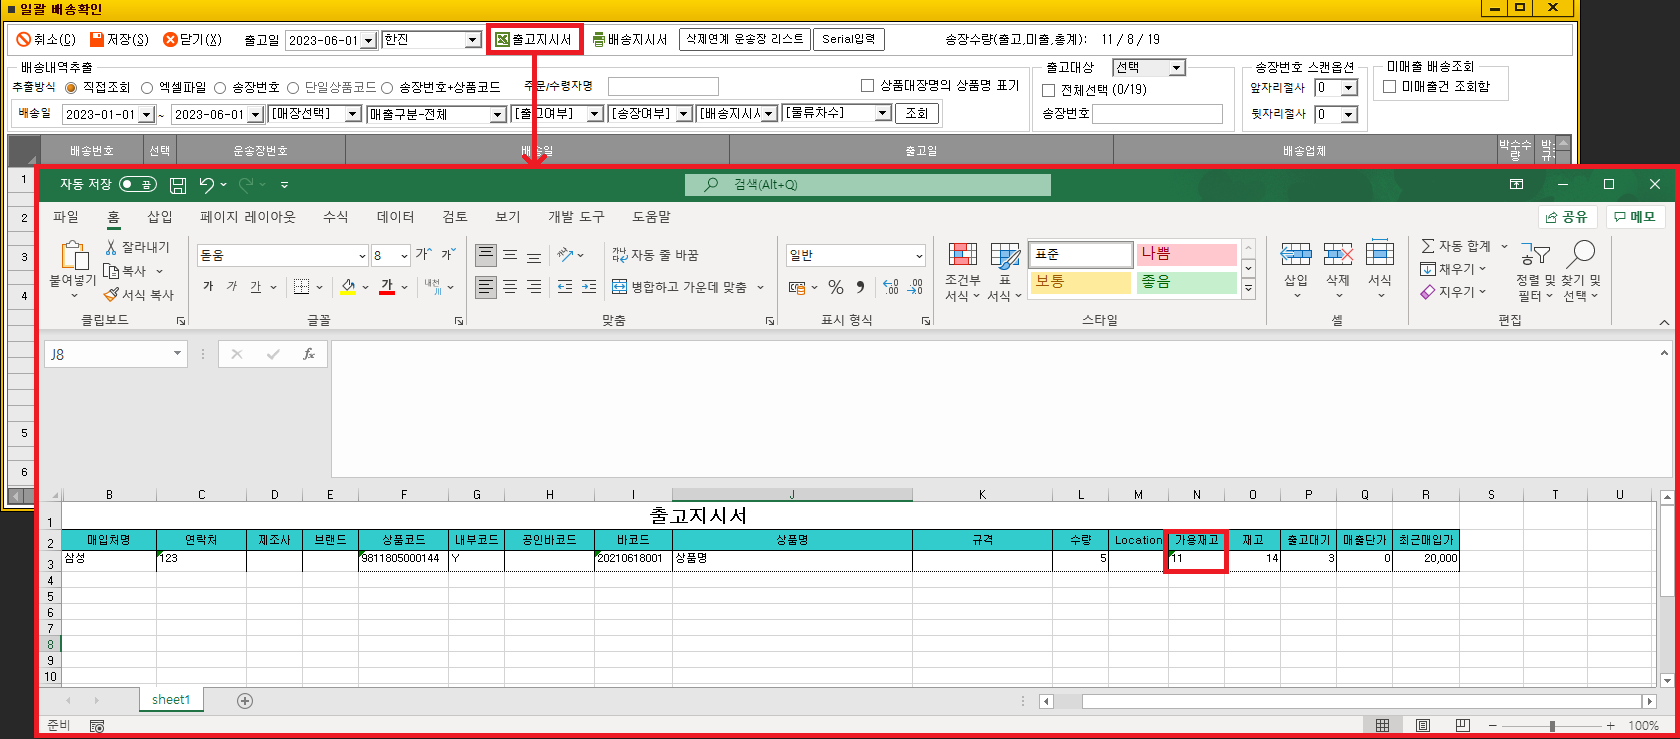1680x739 pixels.
Task: Select the 엑셀파일 radio button
Action: click(x=147, y=88)
